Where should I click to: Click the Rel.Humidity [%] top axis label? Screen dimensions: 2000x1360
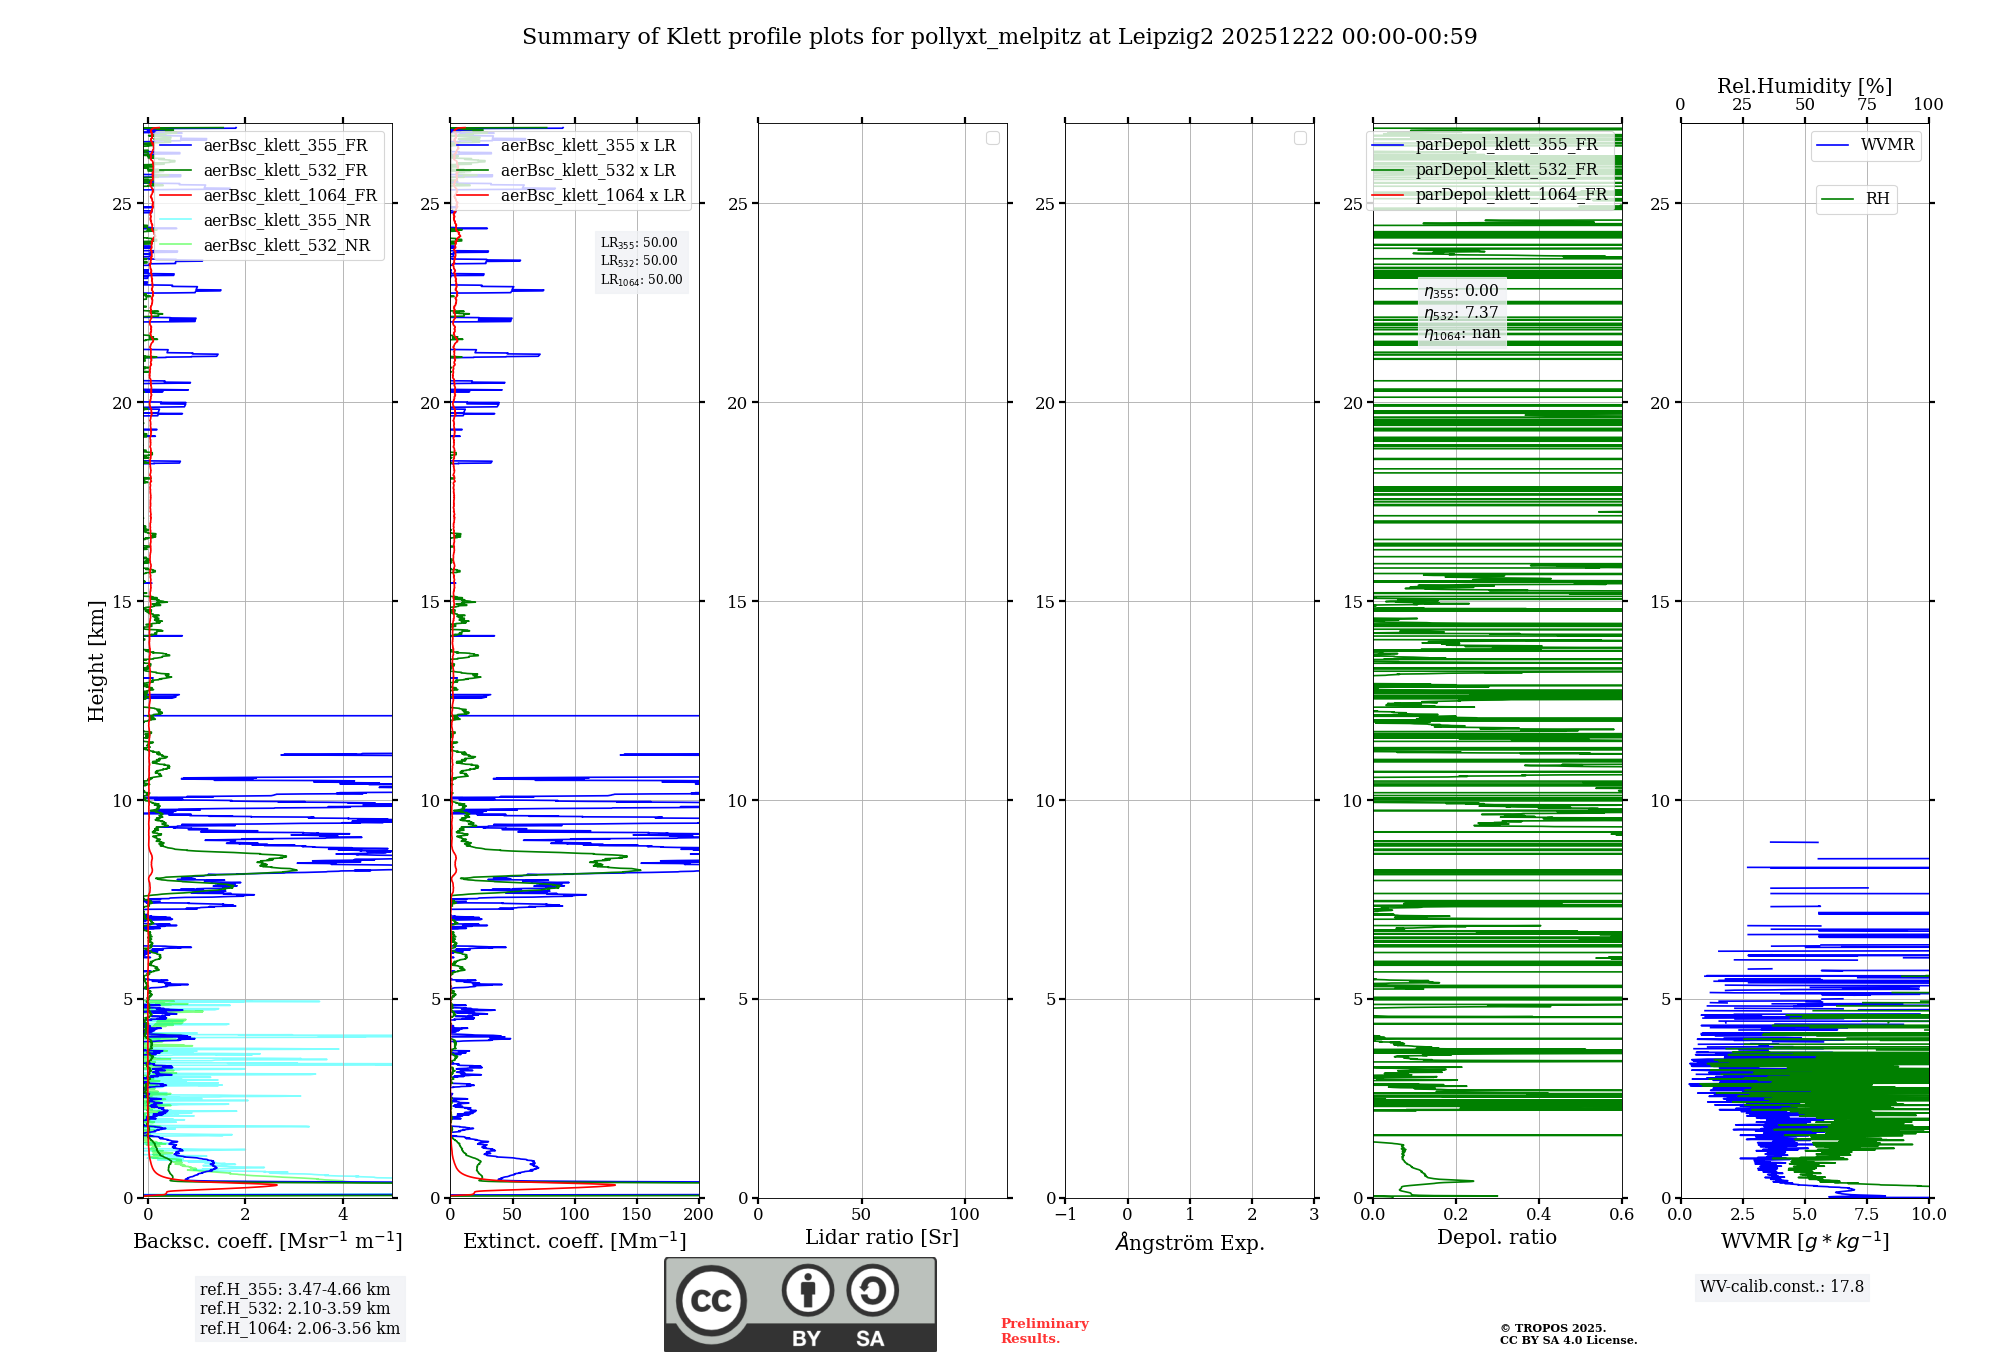[1804, 86]
